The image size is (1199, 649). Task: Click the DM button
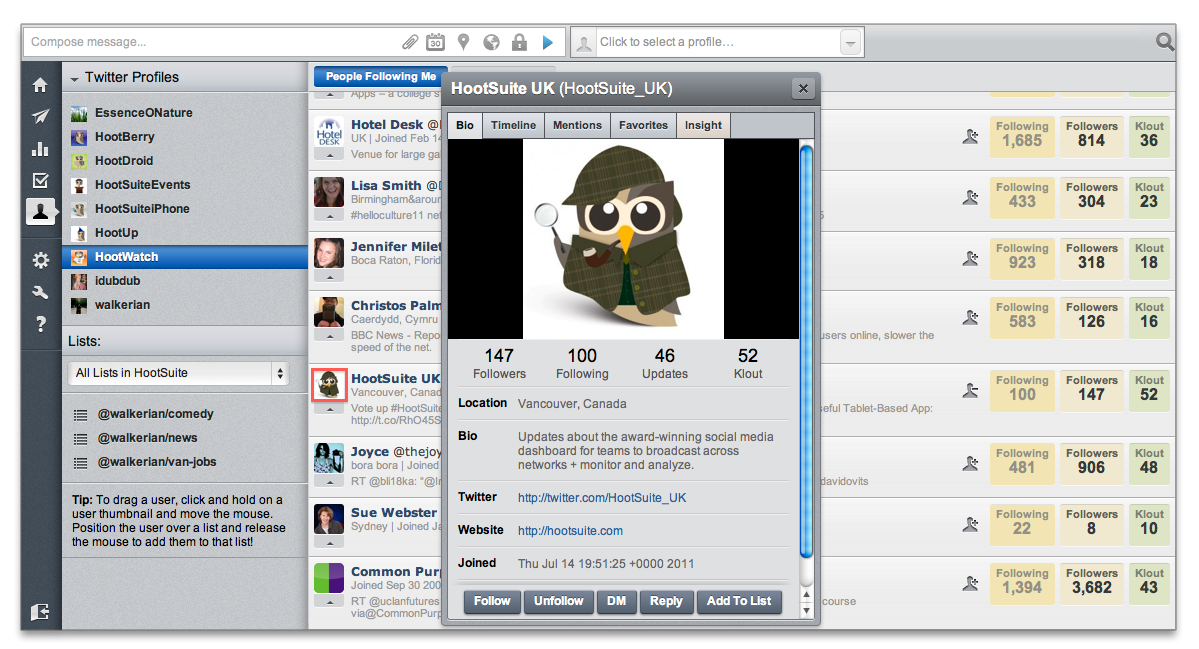[x=616, y=602]
